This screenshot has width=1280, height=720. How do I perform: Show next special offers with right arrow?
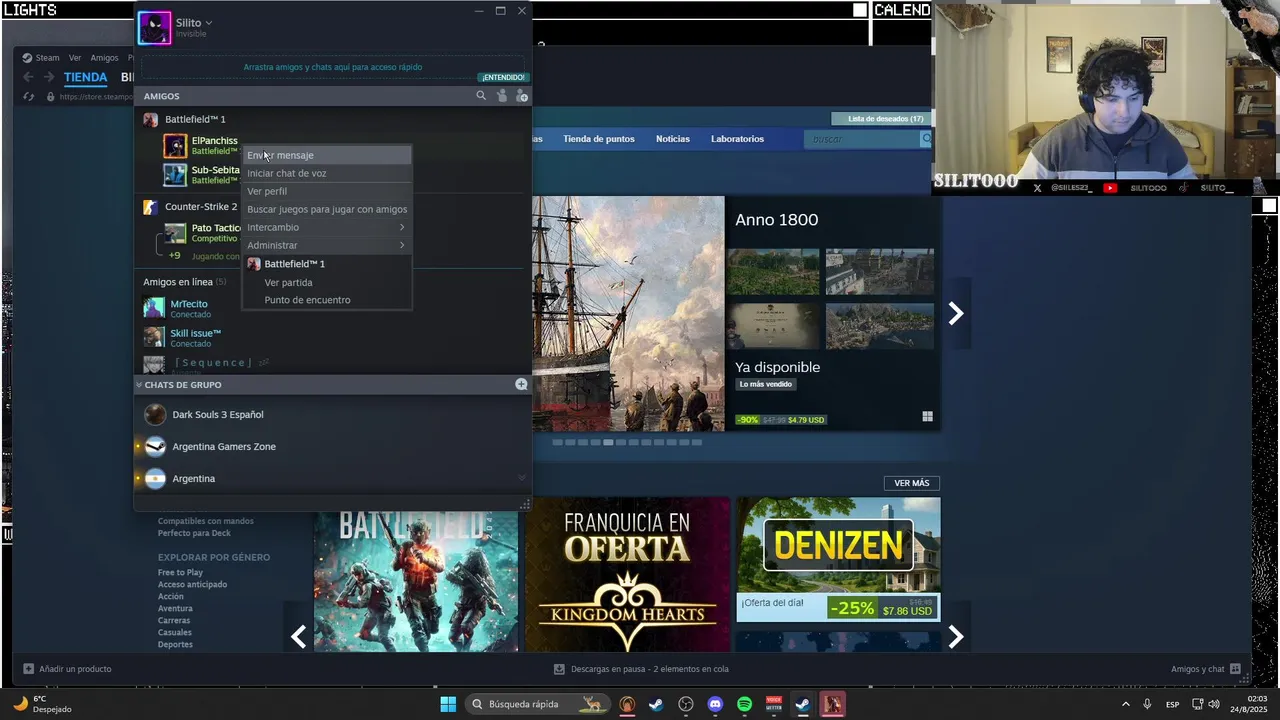click(956, 637)
